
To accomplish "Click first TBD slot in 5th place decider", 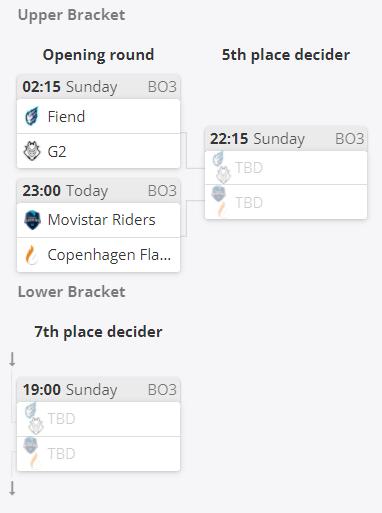I will click(x=286, y=167).
